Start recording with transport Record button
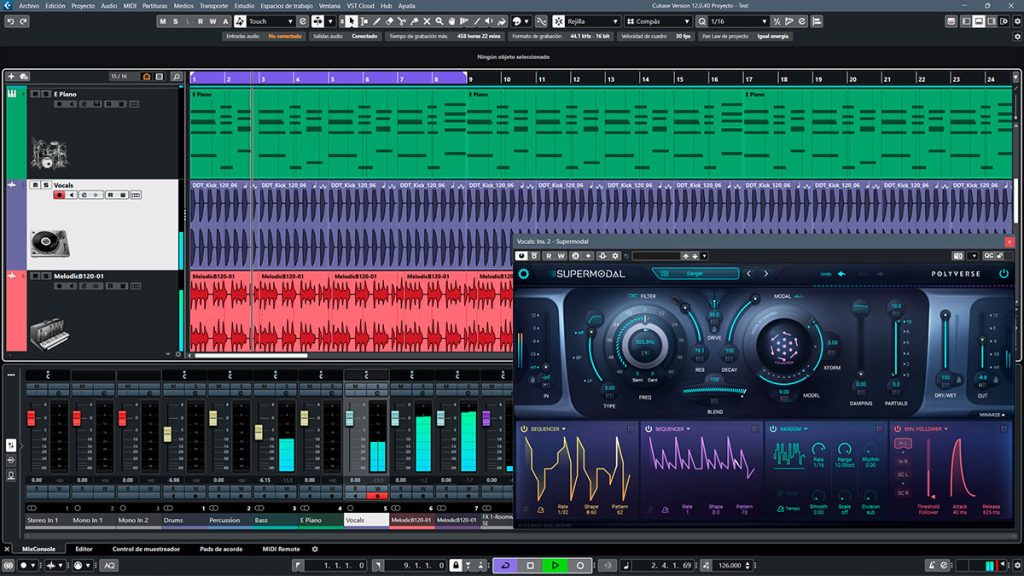 [580, 566]
